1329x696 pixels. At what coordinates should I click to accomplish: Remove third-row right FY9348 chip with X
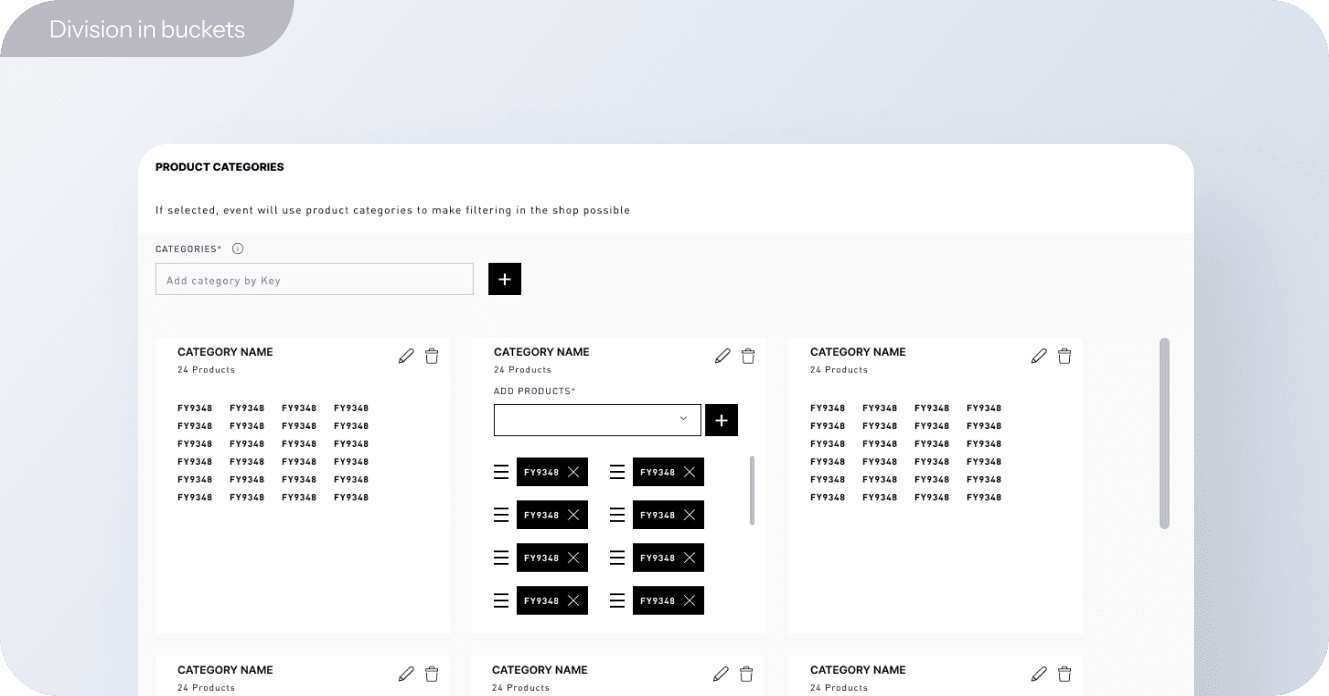(x=689, y=558)
